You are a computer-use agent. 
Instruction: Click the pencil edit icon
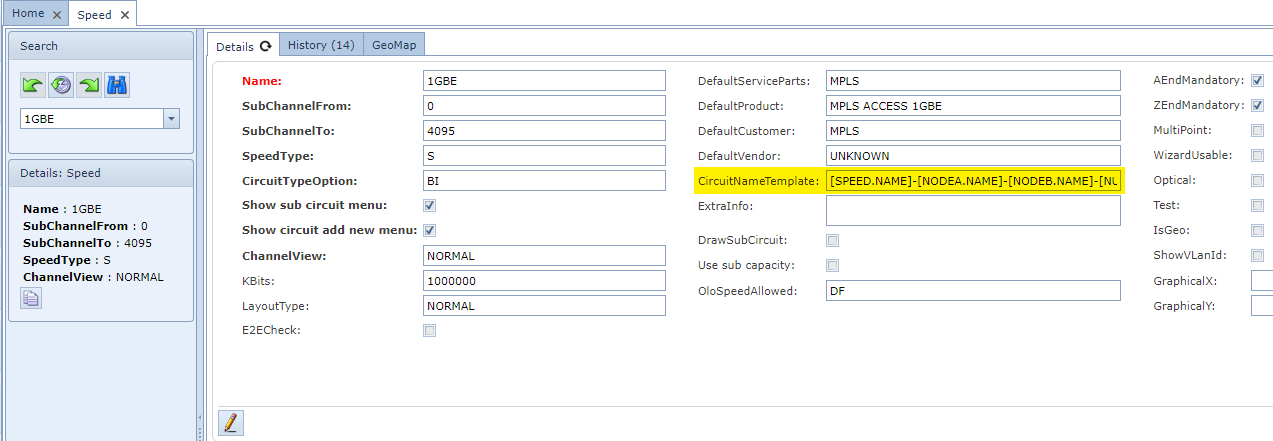(x=231, y=423)
